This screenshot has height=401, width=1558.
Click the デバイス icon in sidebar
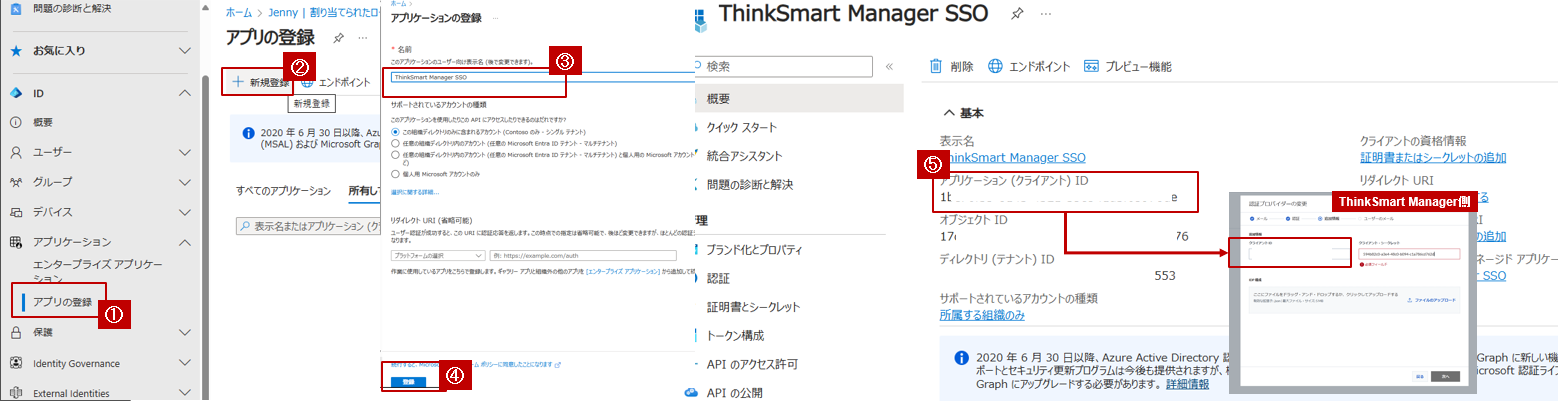[16, 212]
